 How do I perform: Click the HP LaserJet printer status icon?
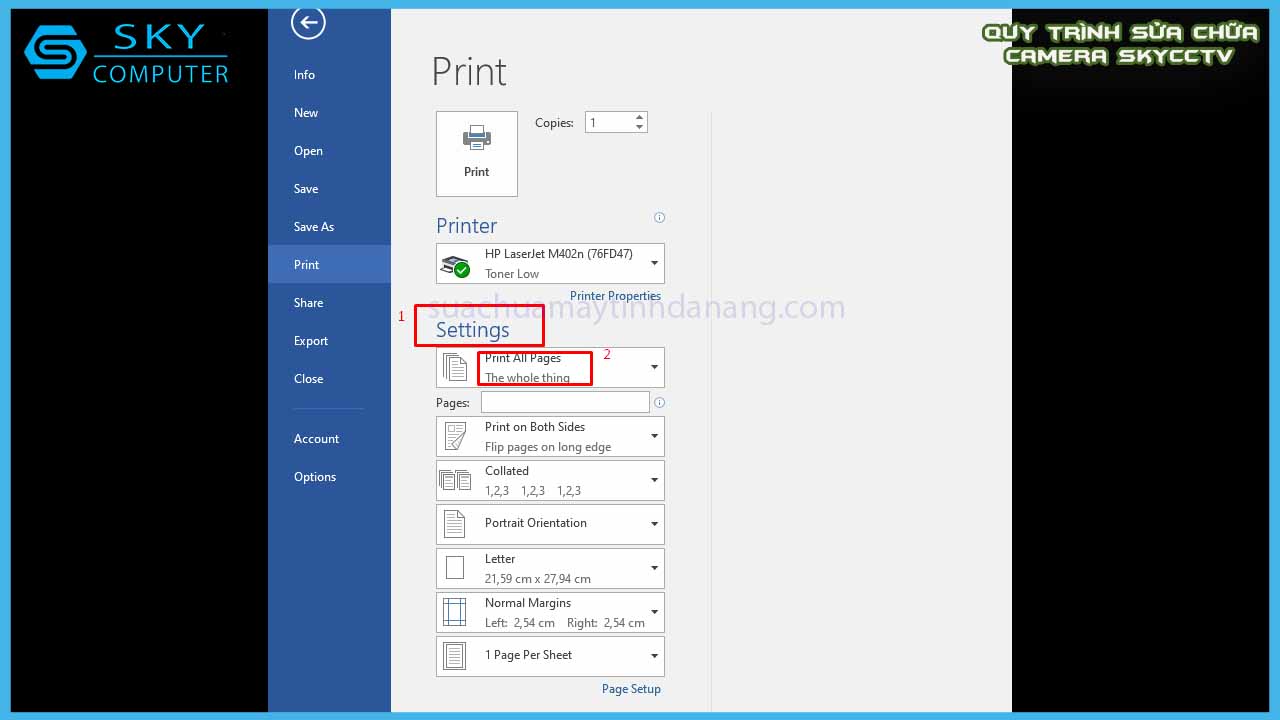tap(455, 265)
